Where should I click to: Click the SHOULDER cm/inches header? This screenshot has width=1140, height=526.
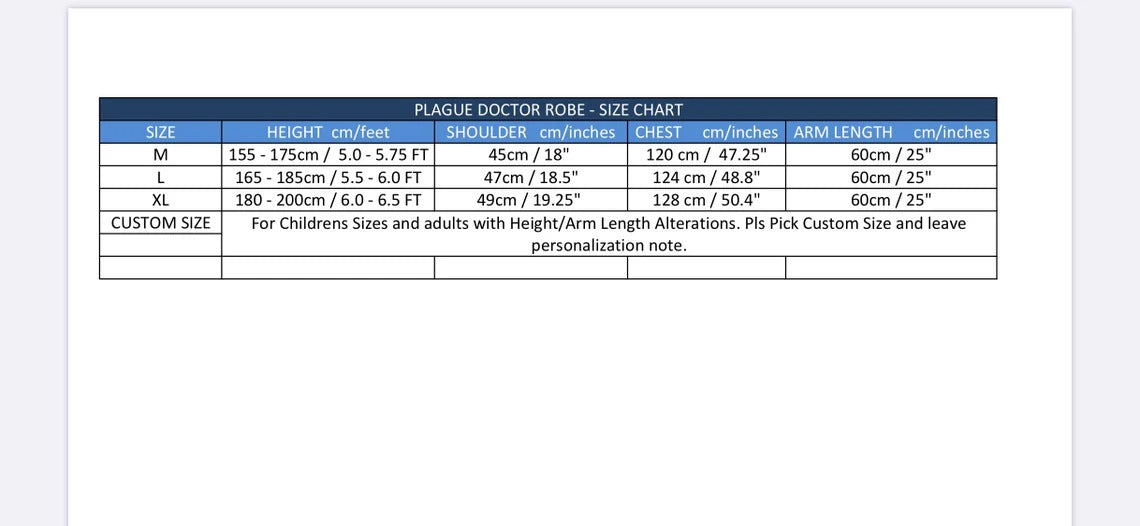[531, 132]
